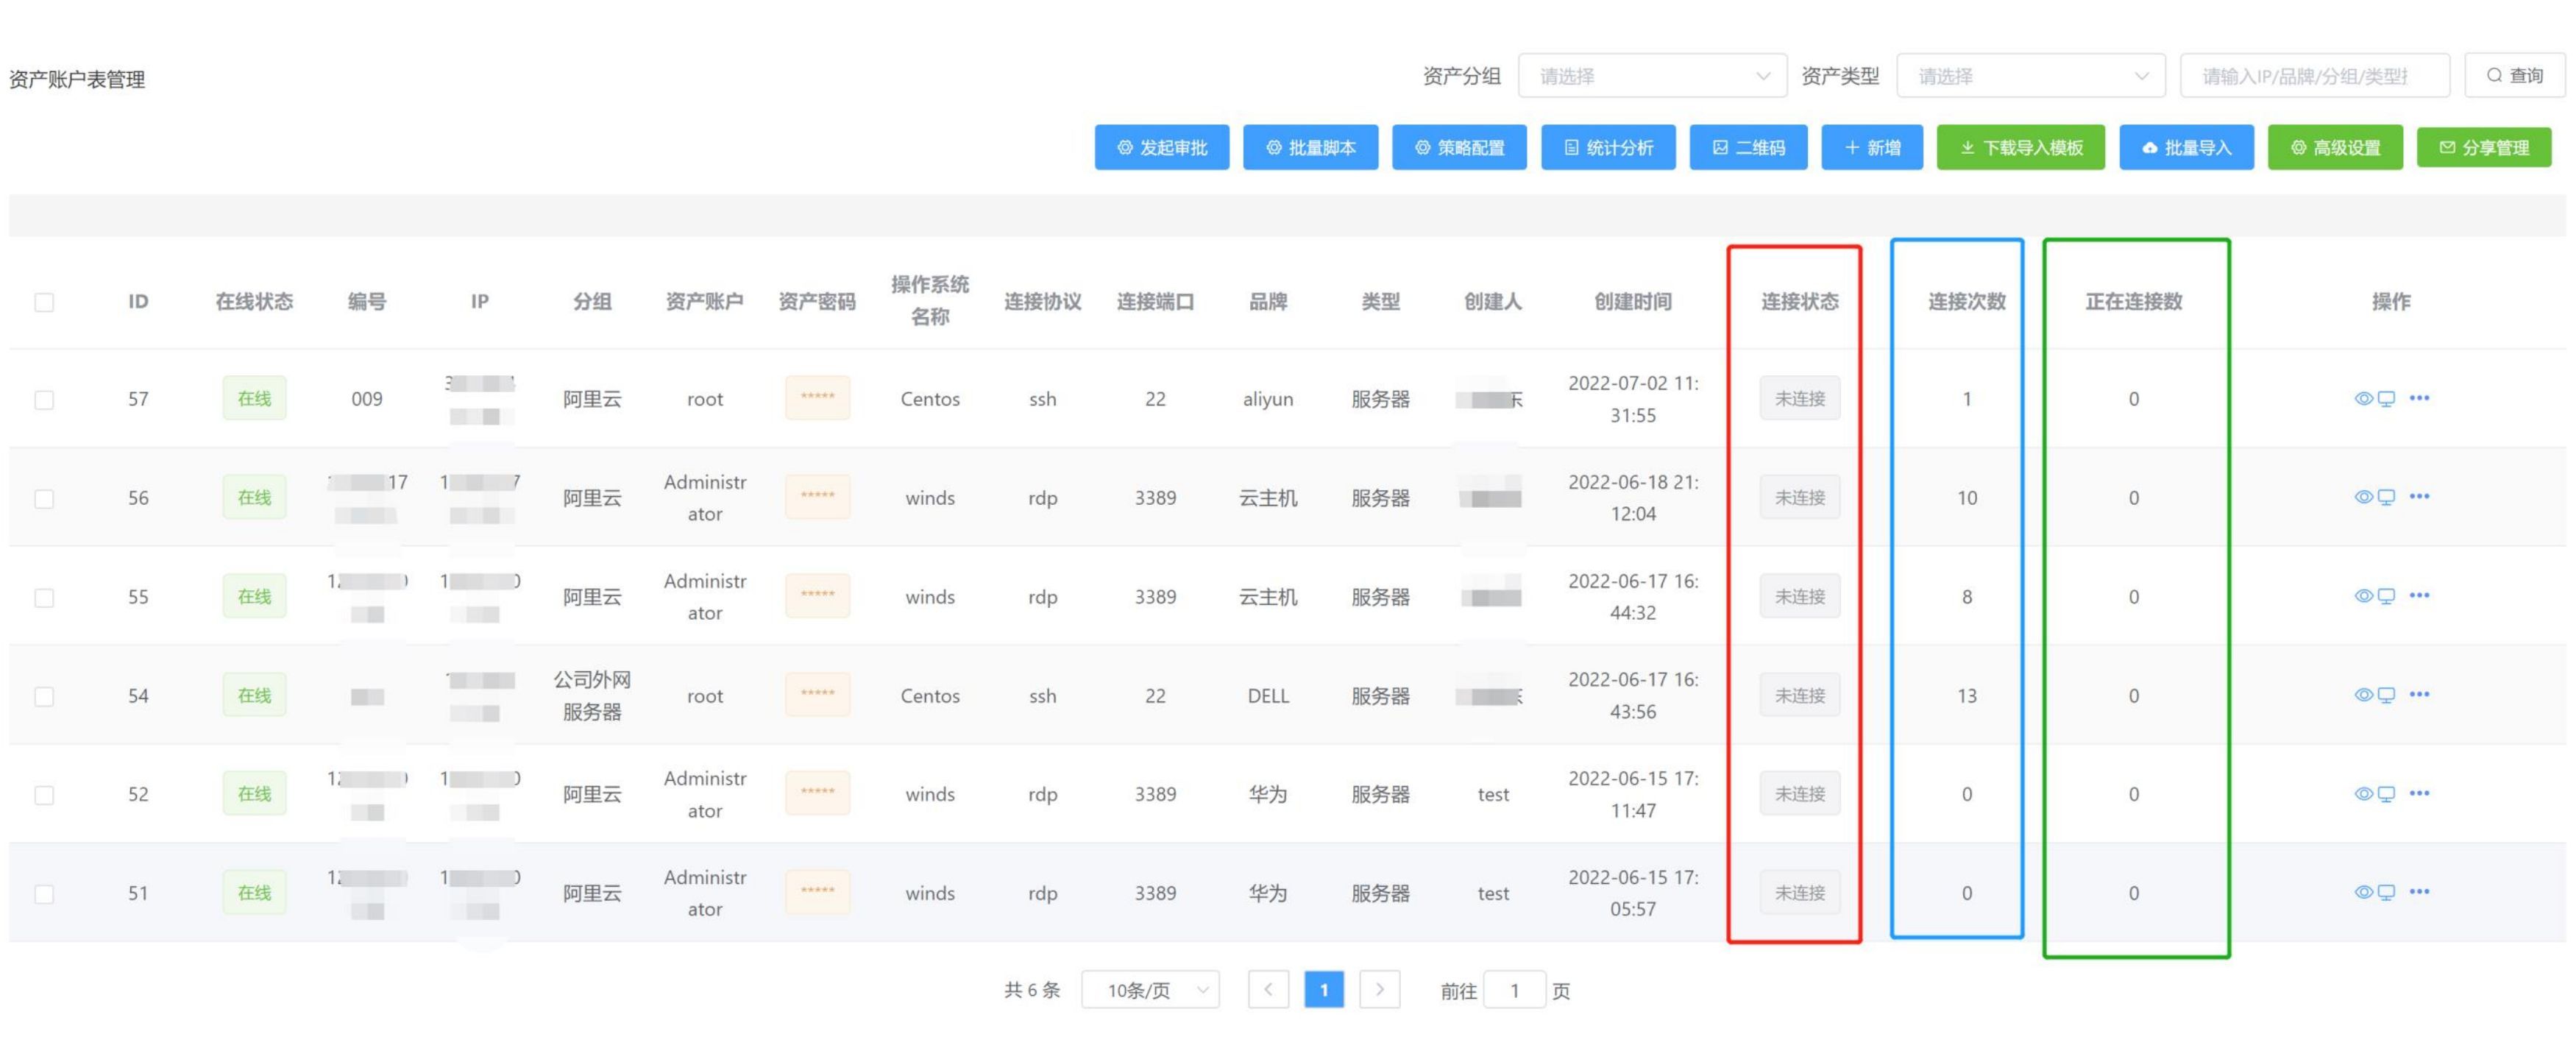Click the DELL brand cell

pos(1268,696)
